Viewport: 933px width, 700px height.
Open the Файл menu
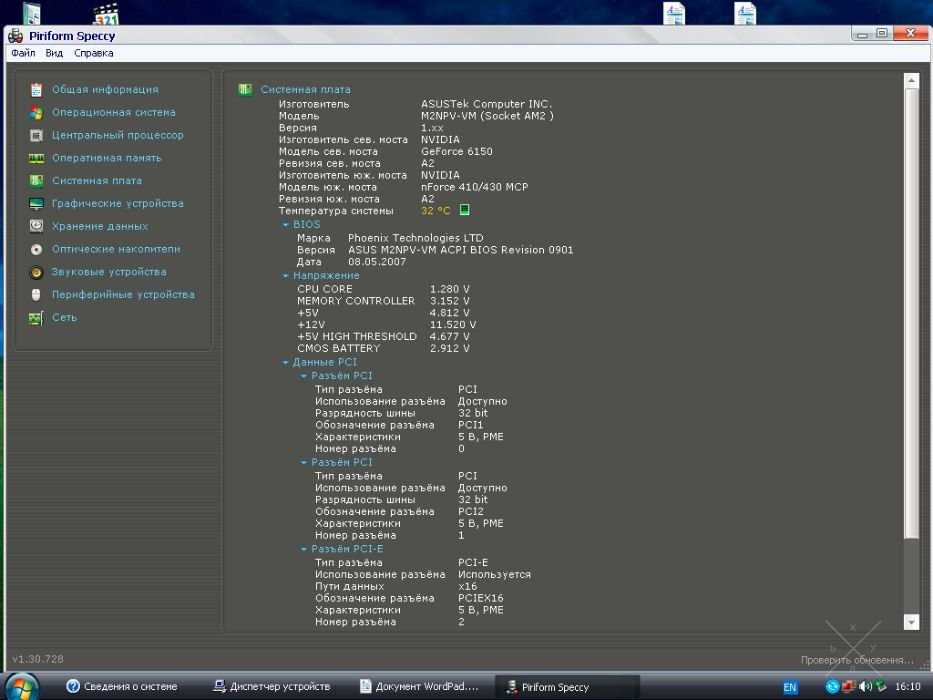23,53
